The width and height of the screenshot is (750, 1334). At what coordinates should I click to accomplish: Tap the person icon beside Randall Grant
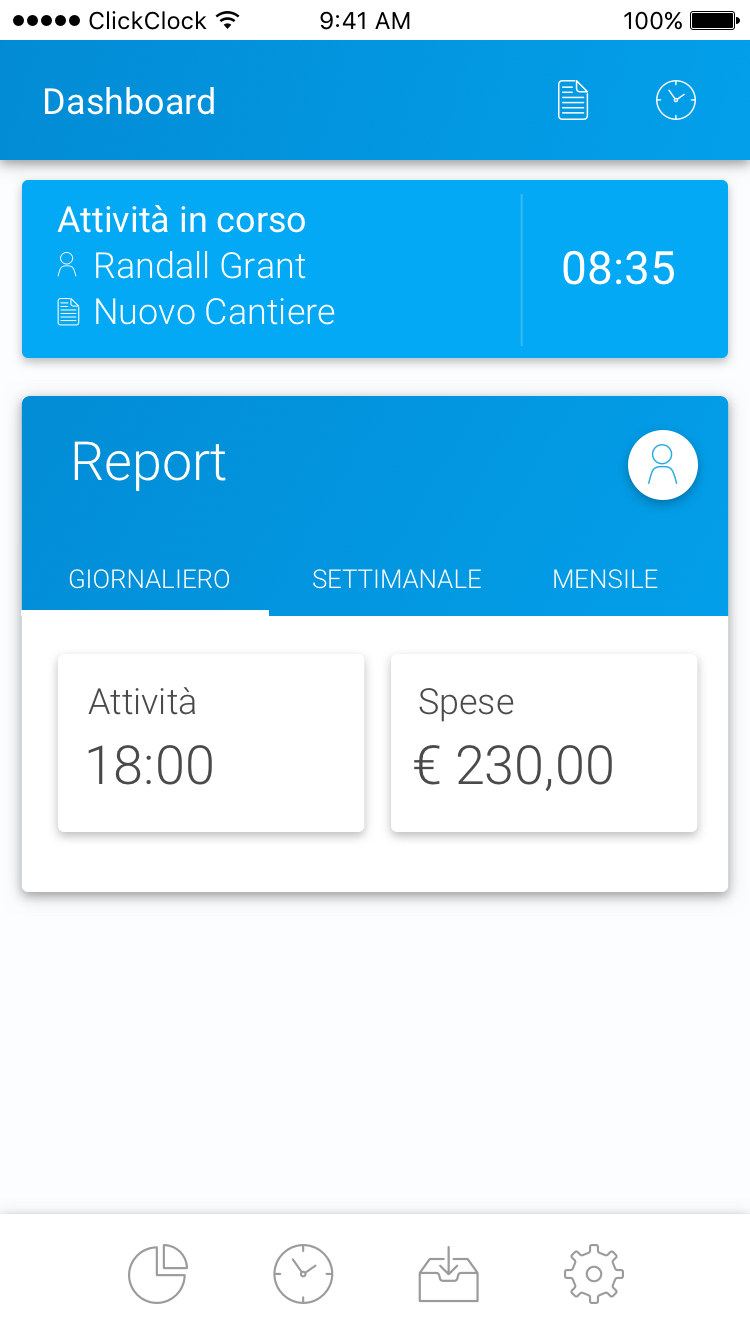point(67,266)
